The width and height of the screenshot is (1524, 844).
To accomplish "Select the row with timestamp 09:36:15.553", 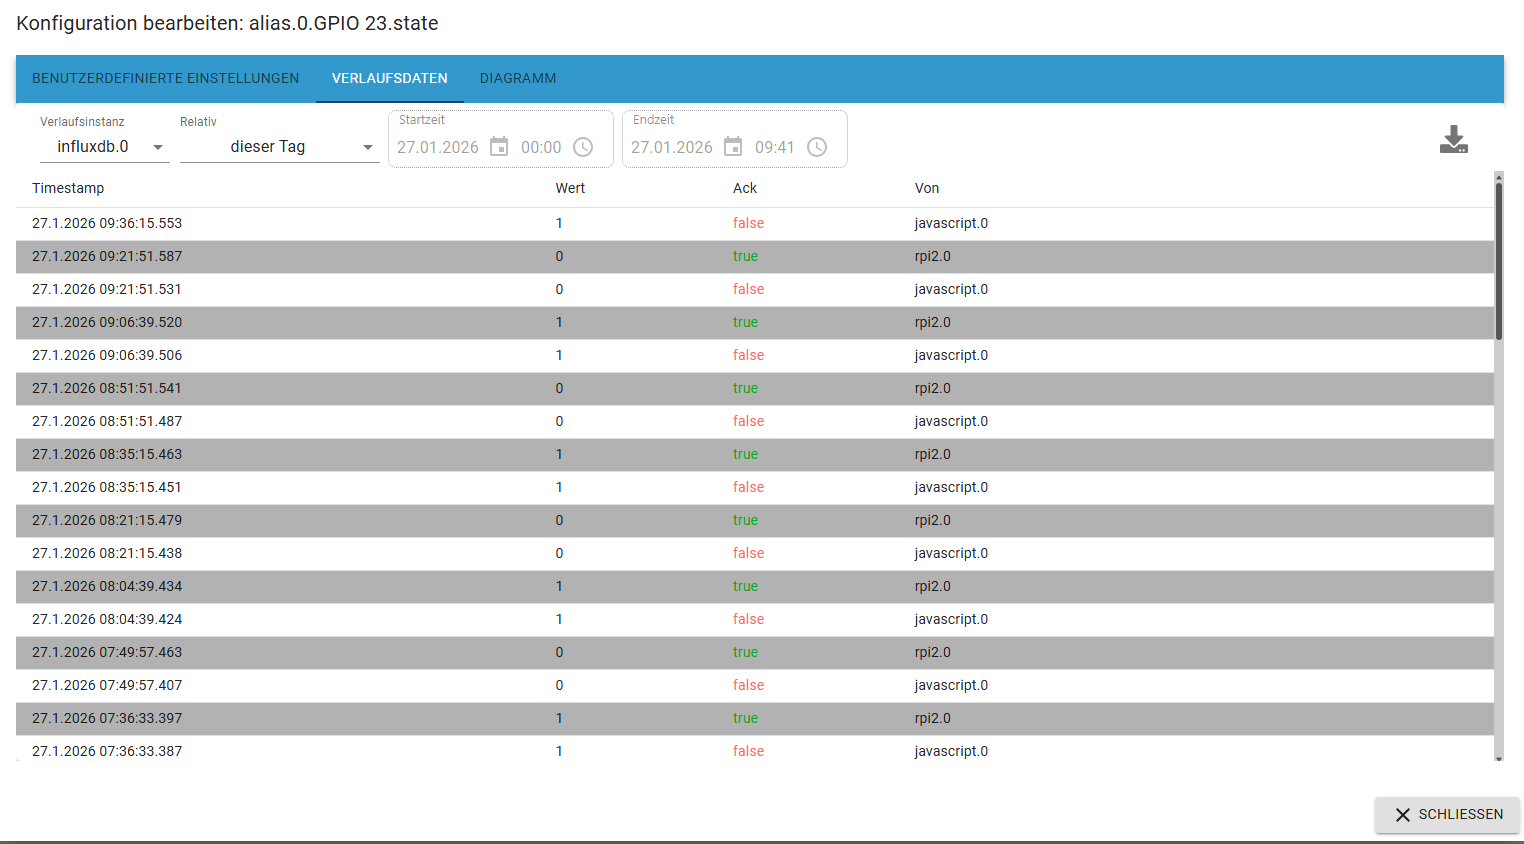I will pyautogui.click(x=755, y=223).
